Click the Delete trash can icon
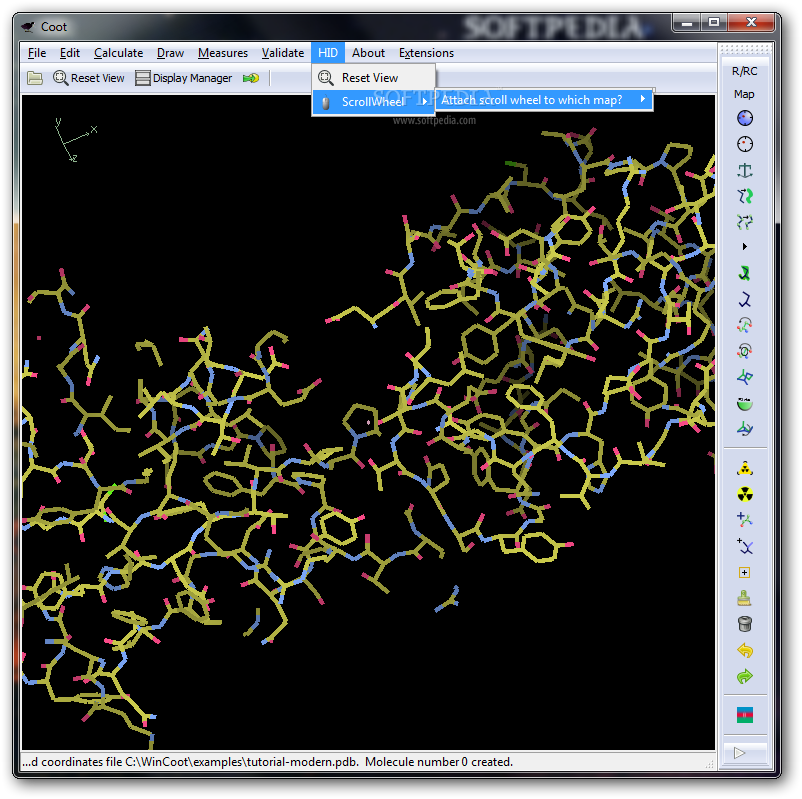The width and height of the screenshot is (802, 799). (745, 624)
